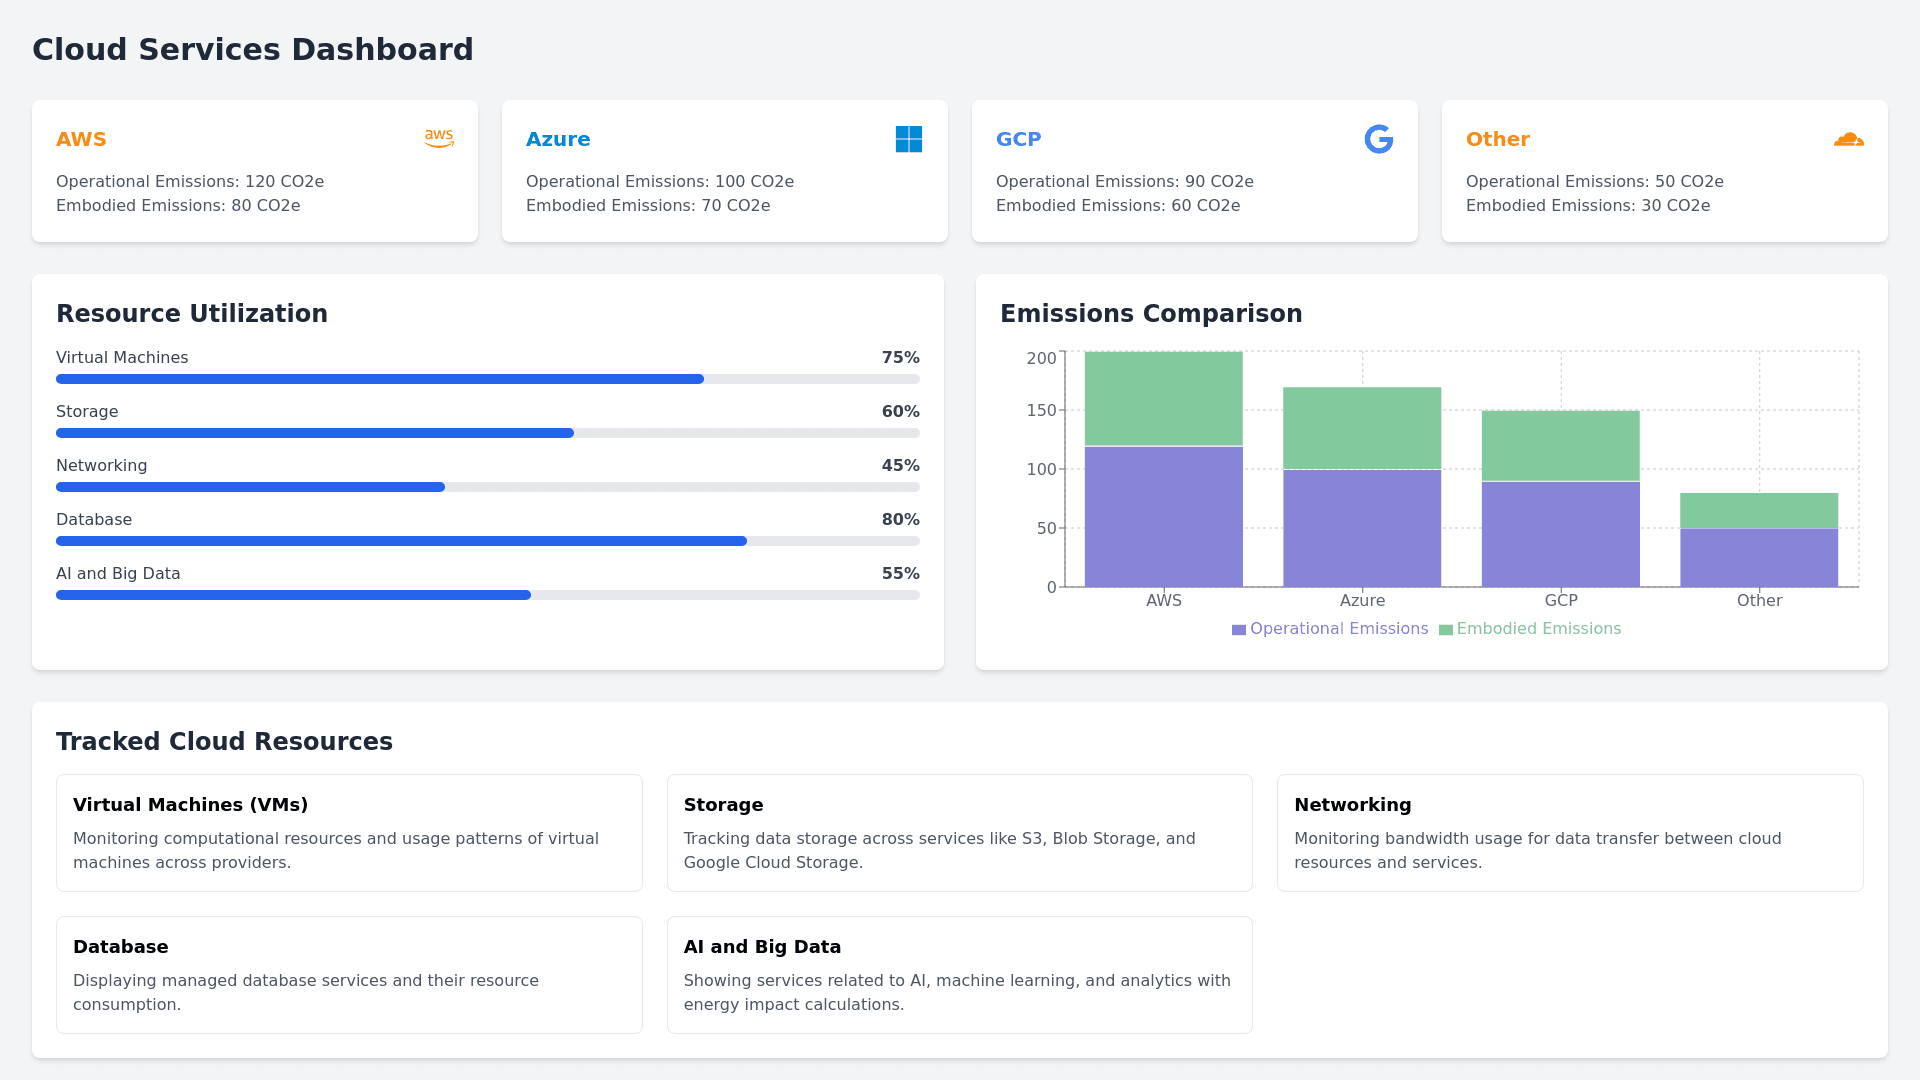Click the Embodied Emissions legend square

click(1445, 630)
